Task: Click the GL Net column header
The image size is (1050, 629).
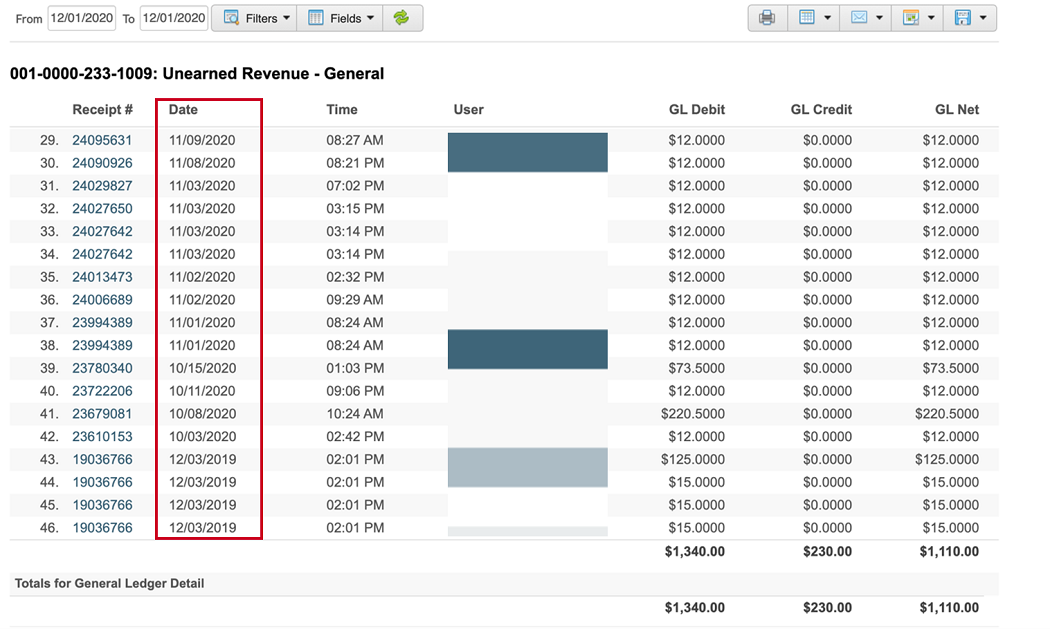Action: [957, 109]
